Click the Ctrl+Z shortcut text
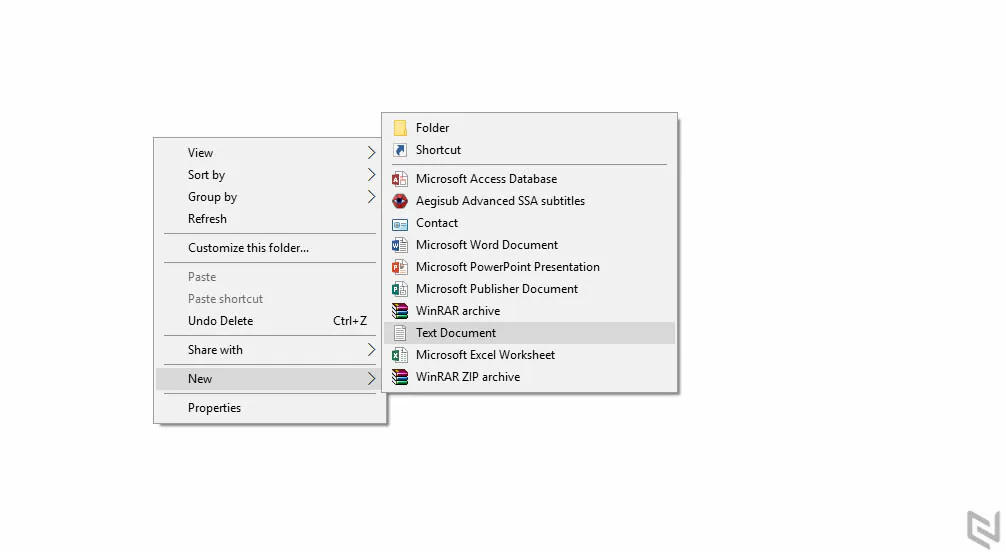 click(350, 321)
